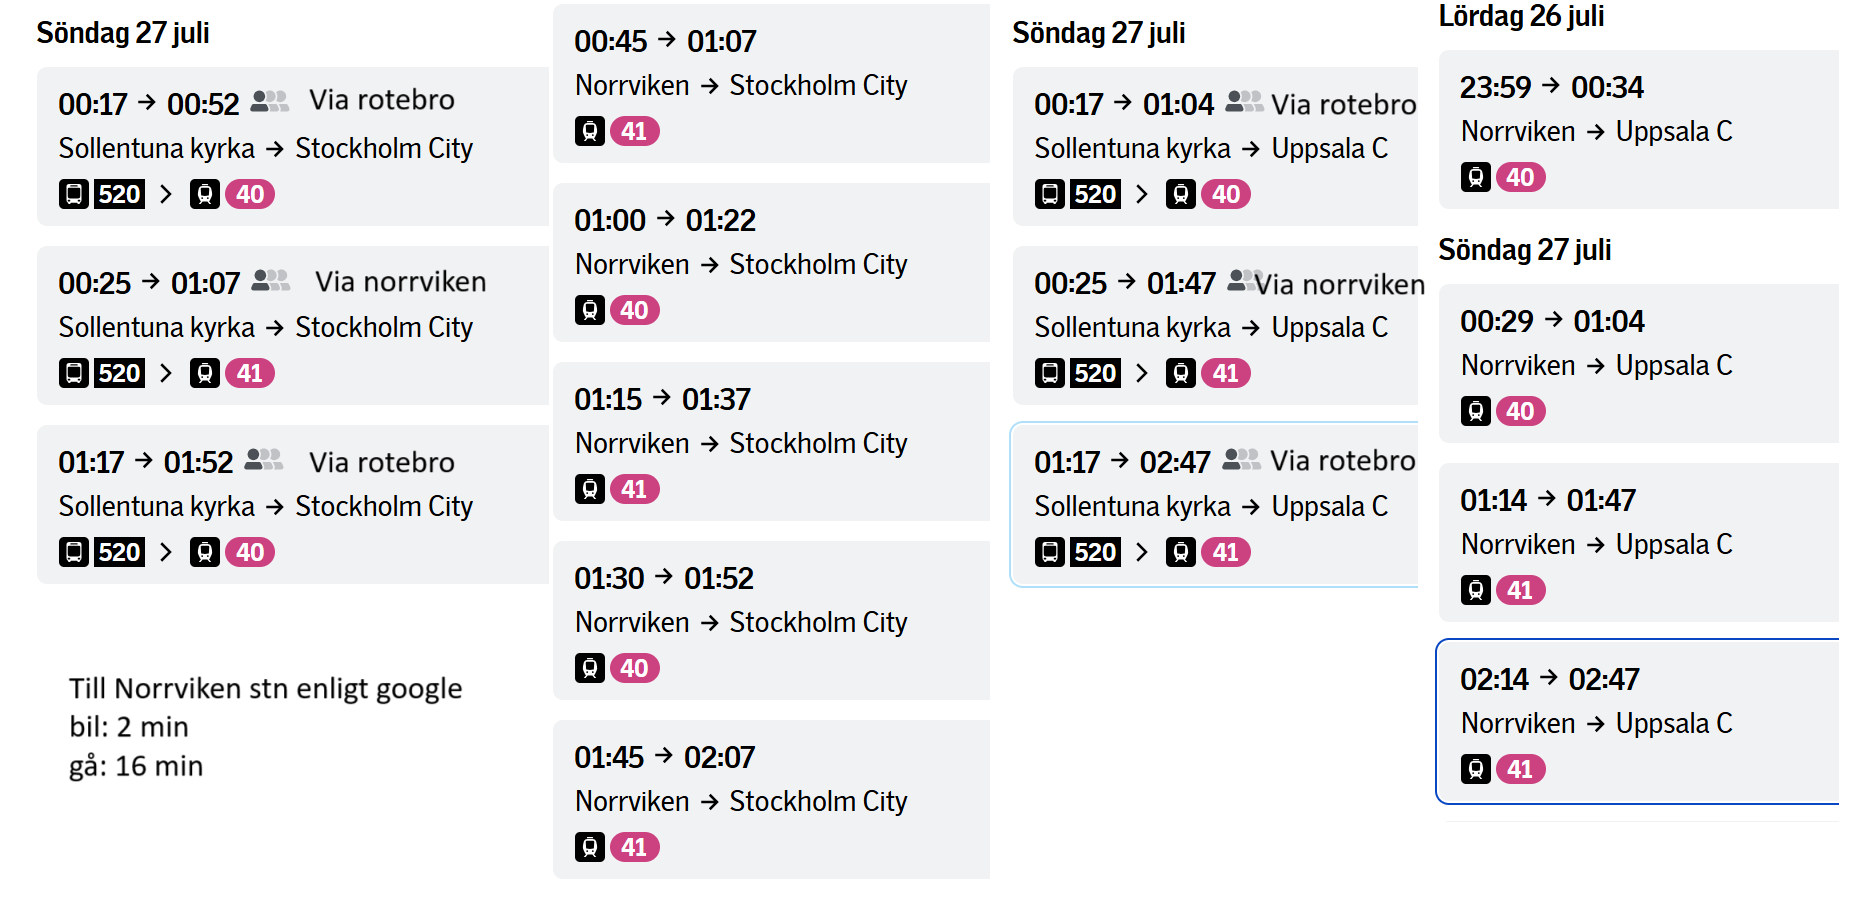This screenshot has height=898, width=1854.
Task: Click line 41 badge on 02:14→02:47 trip
Action: tap(1520, 769)
